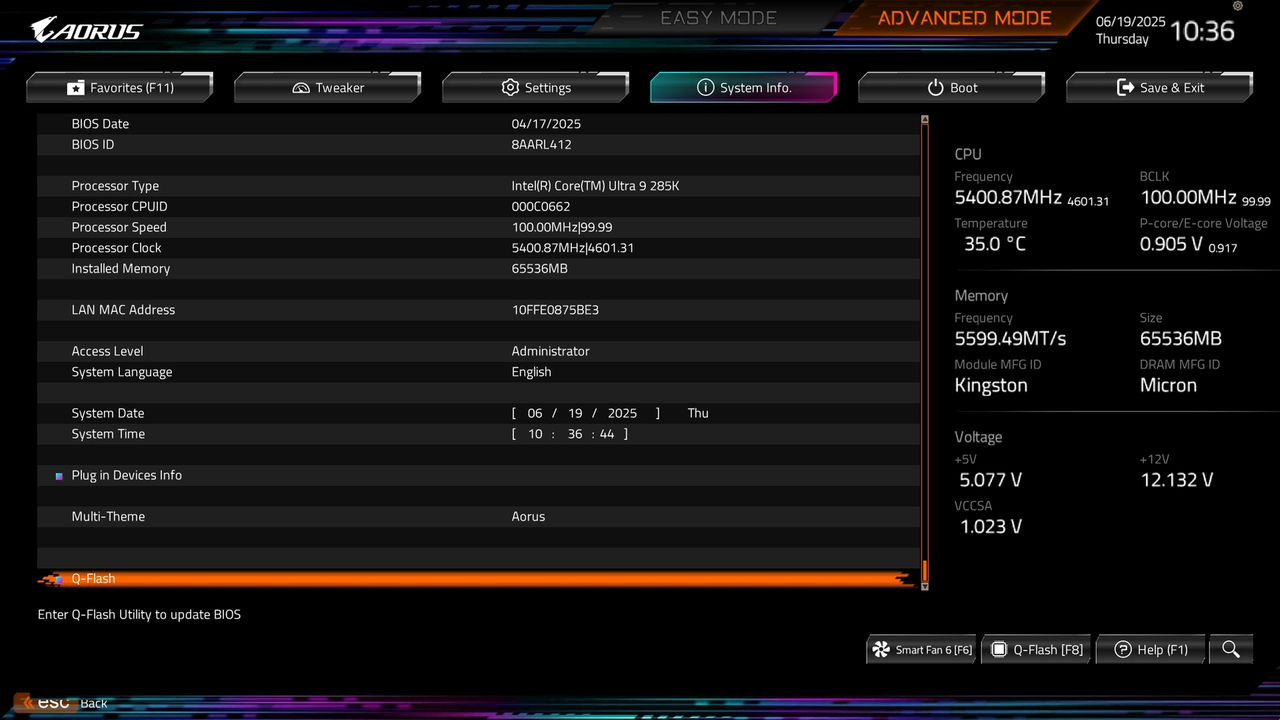Screen dimensions: 1280x720
Task: Click the power icon in Boot tab
Action: pyautogui.click(x=935, y=87)
